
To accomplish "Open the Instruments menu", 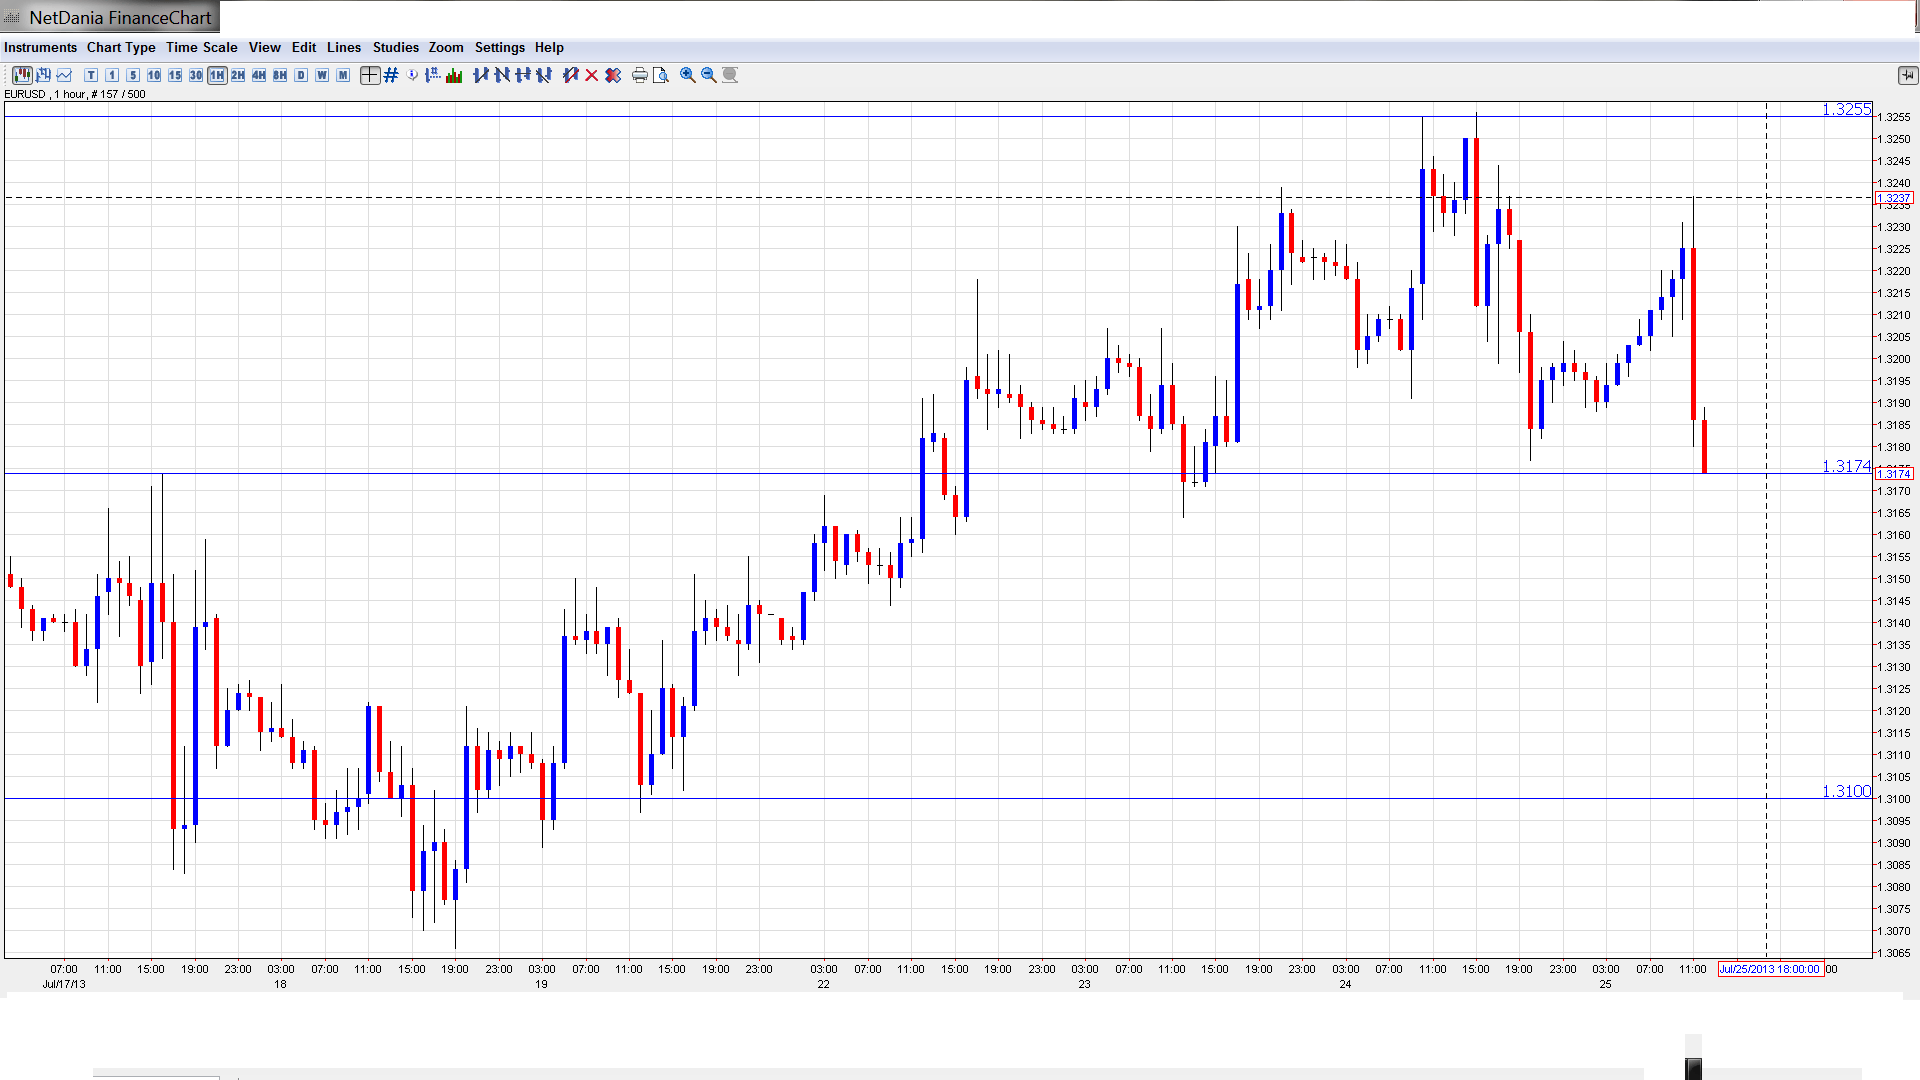I will click(40, 47).
